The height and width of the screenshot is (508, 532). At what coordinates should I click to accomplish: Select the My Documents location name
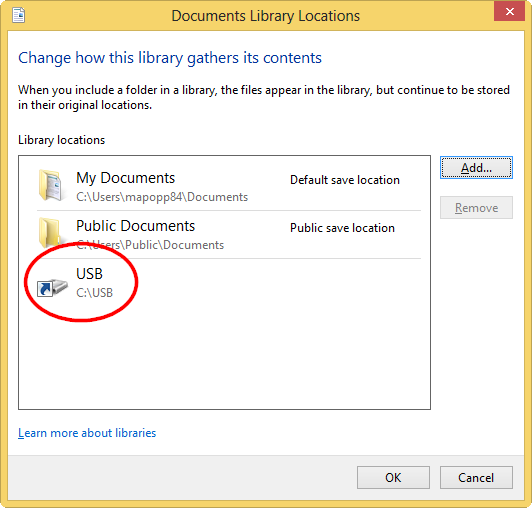(126, 178)
